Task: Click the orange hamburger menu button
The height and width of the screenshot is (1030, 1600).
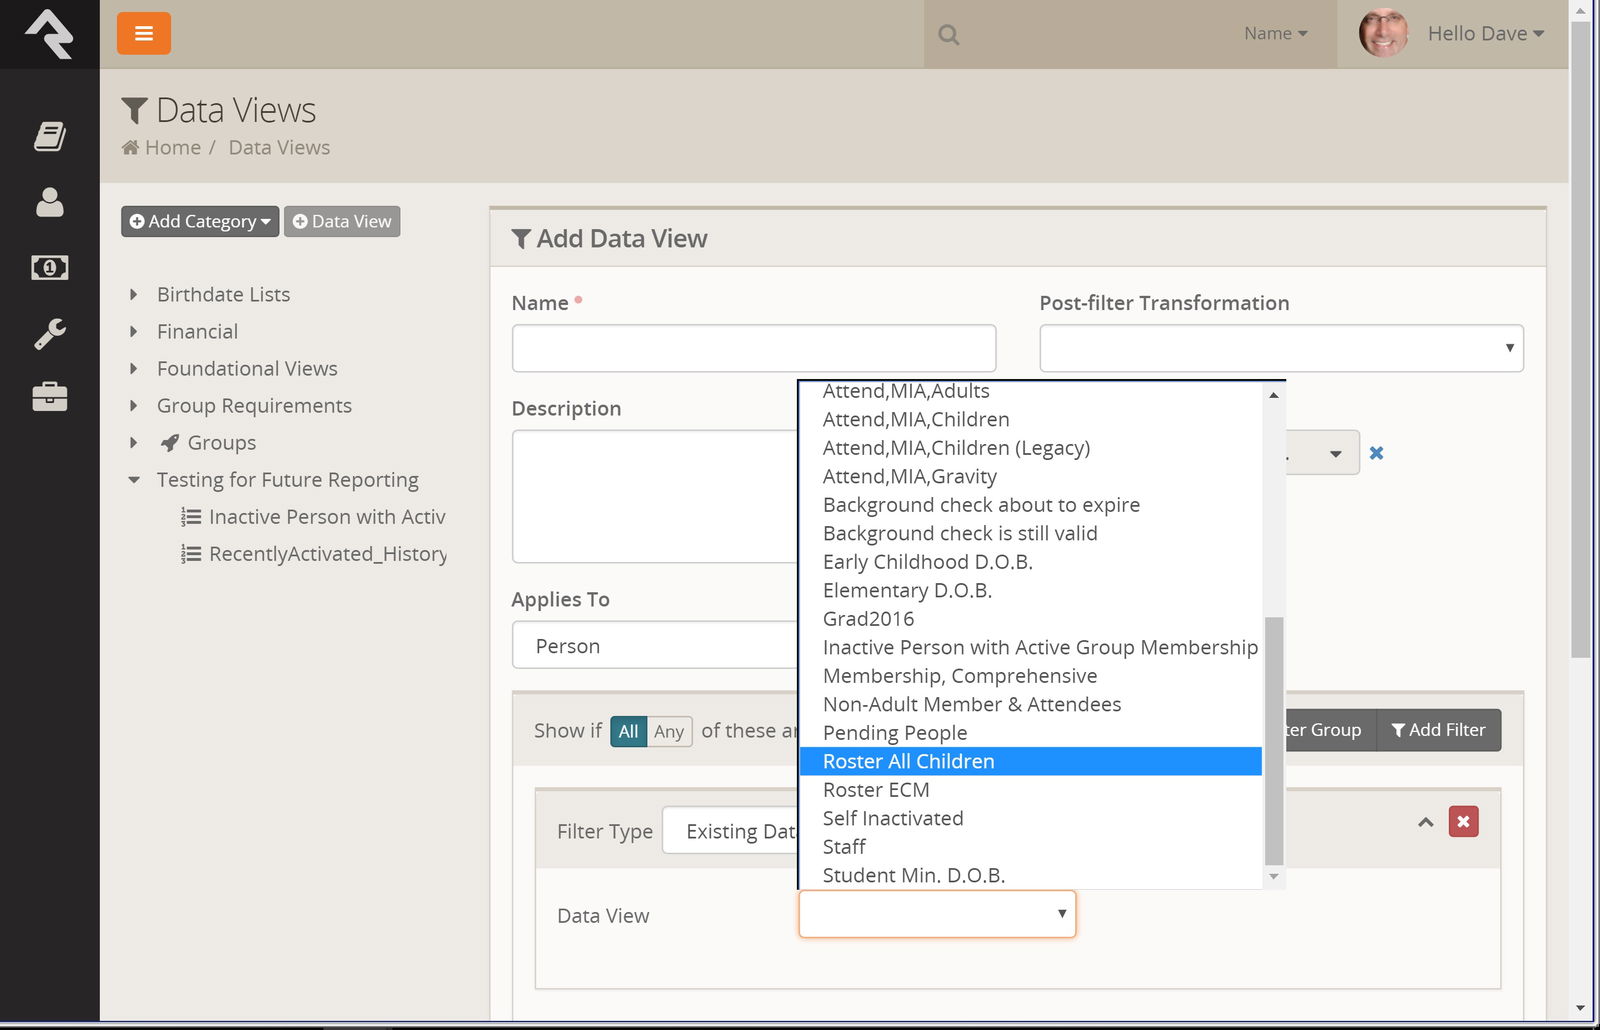Action: click(143, 34)
